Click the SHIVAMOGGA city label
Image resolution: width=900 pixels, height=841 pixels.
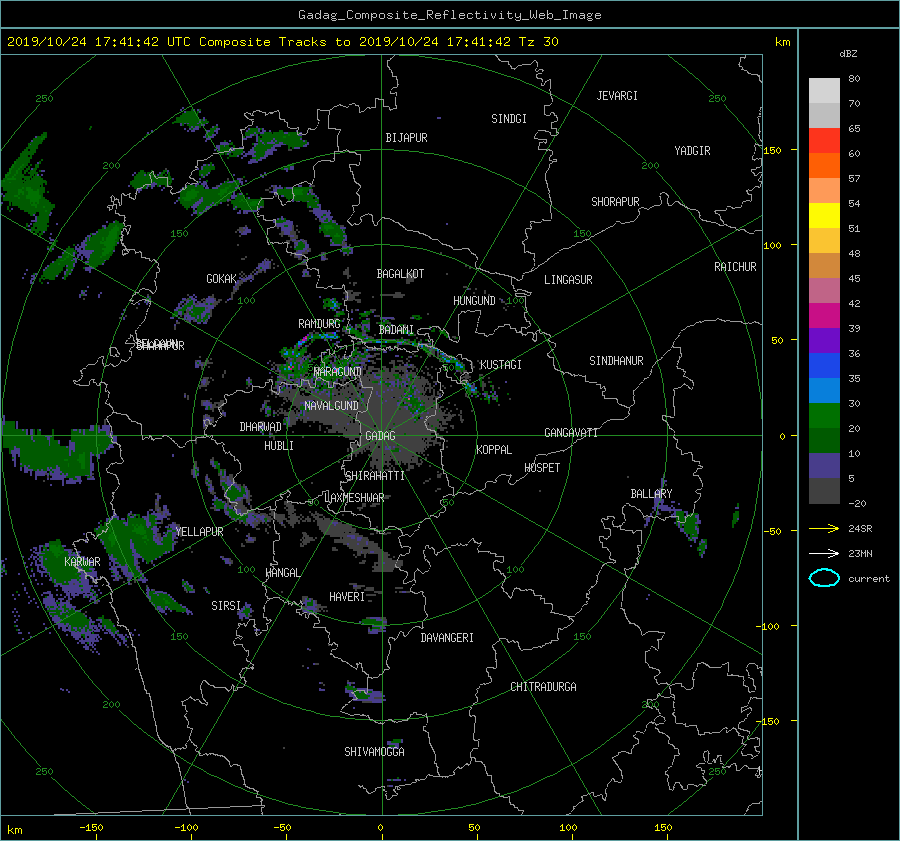point(374,751)
